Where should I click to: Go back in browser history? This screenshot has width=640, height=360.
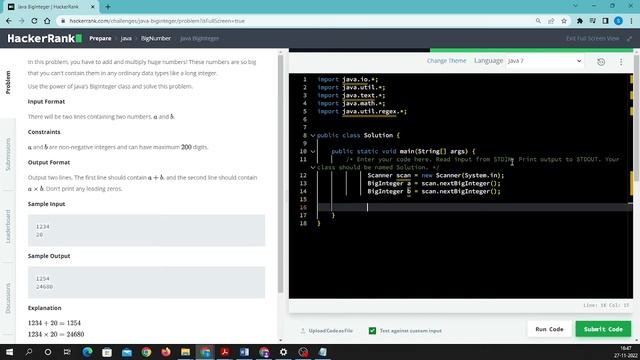point(9,21)
